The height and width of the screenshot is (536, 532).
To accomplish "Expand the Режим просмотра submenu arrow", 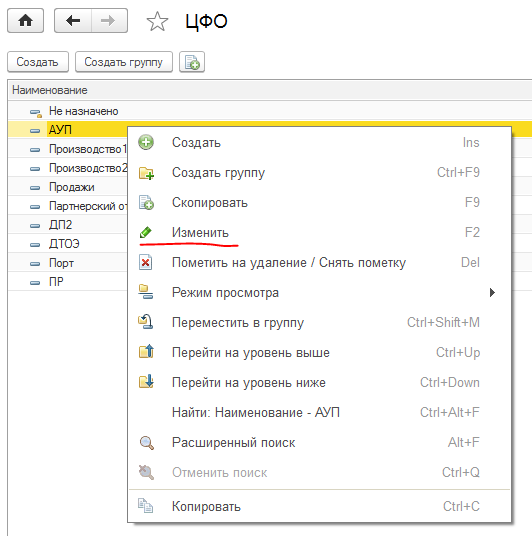I will [492, 293].
